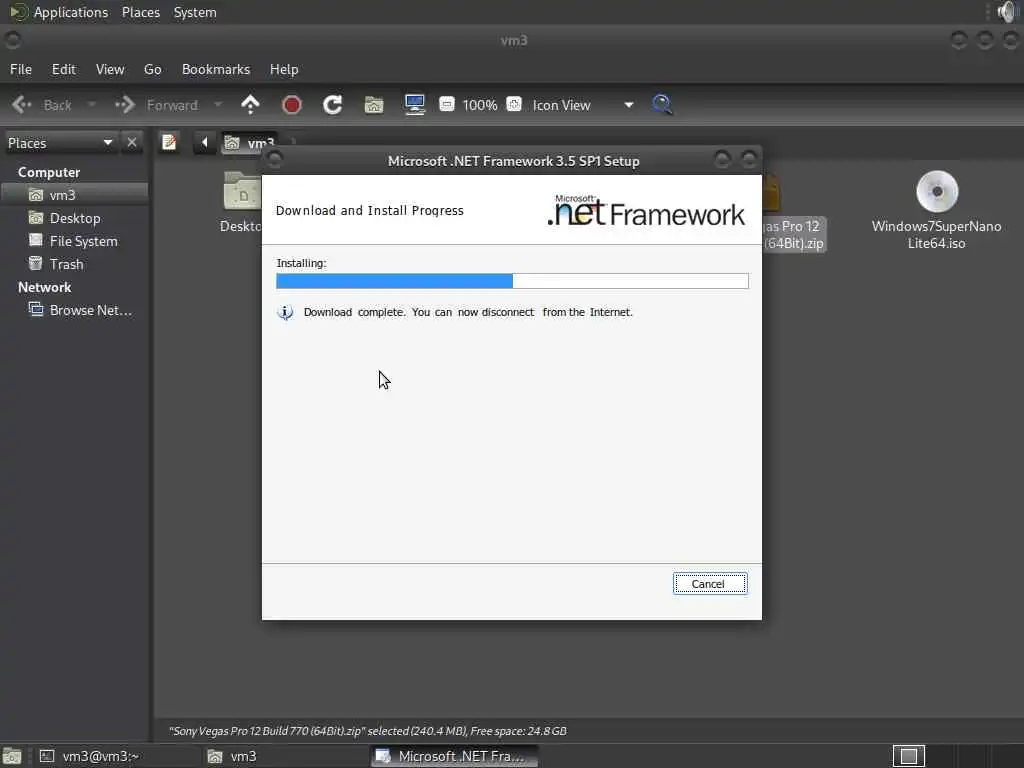Select Desktop in Places sidebar
Image resolution: width=1024 pixels, height=768 pixels.
click(74, 218)
